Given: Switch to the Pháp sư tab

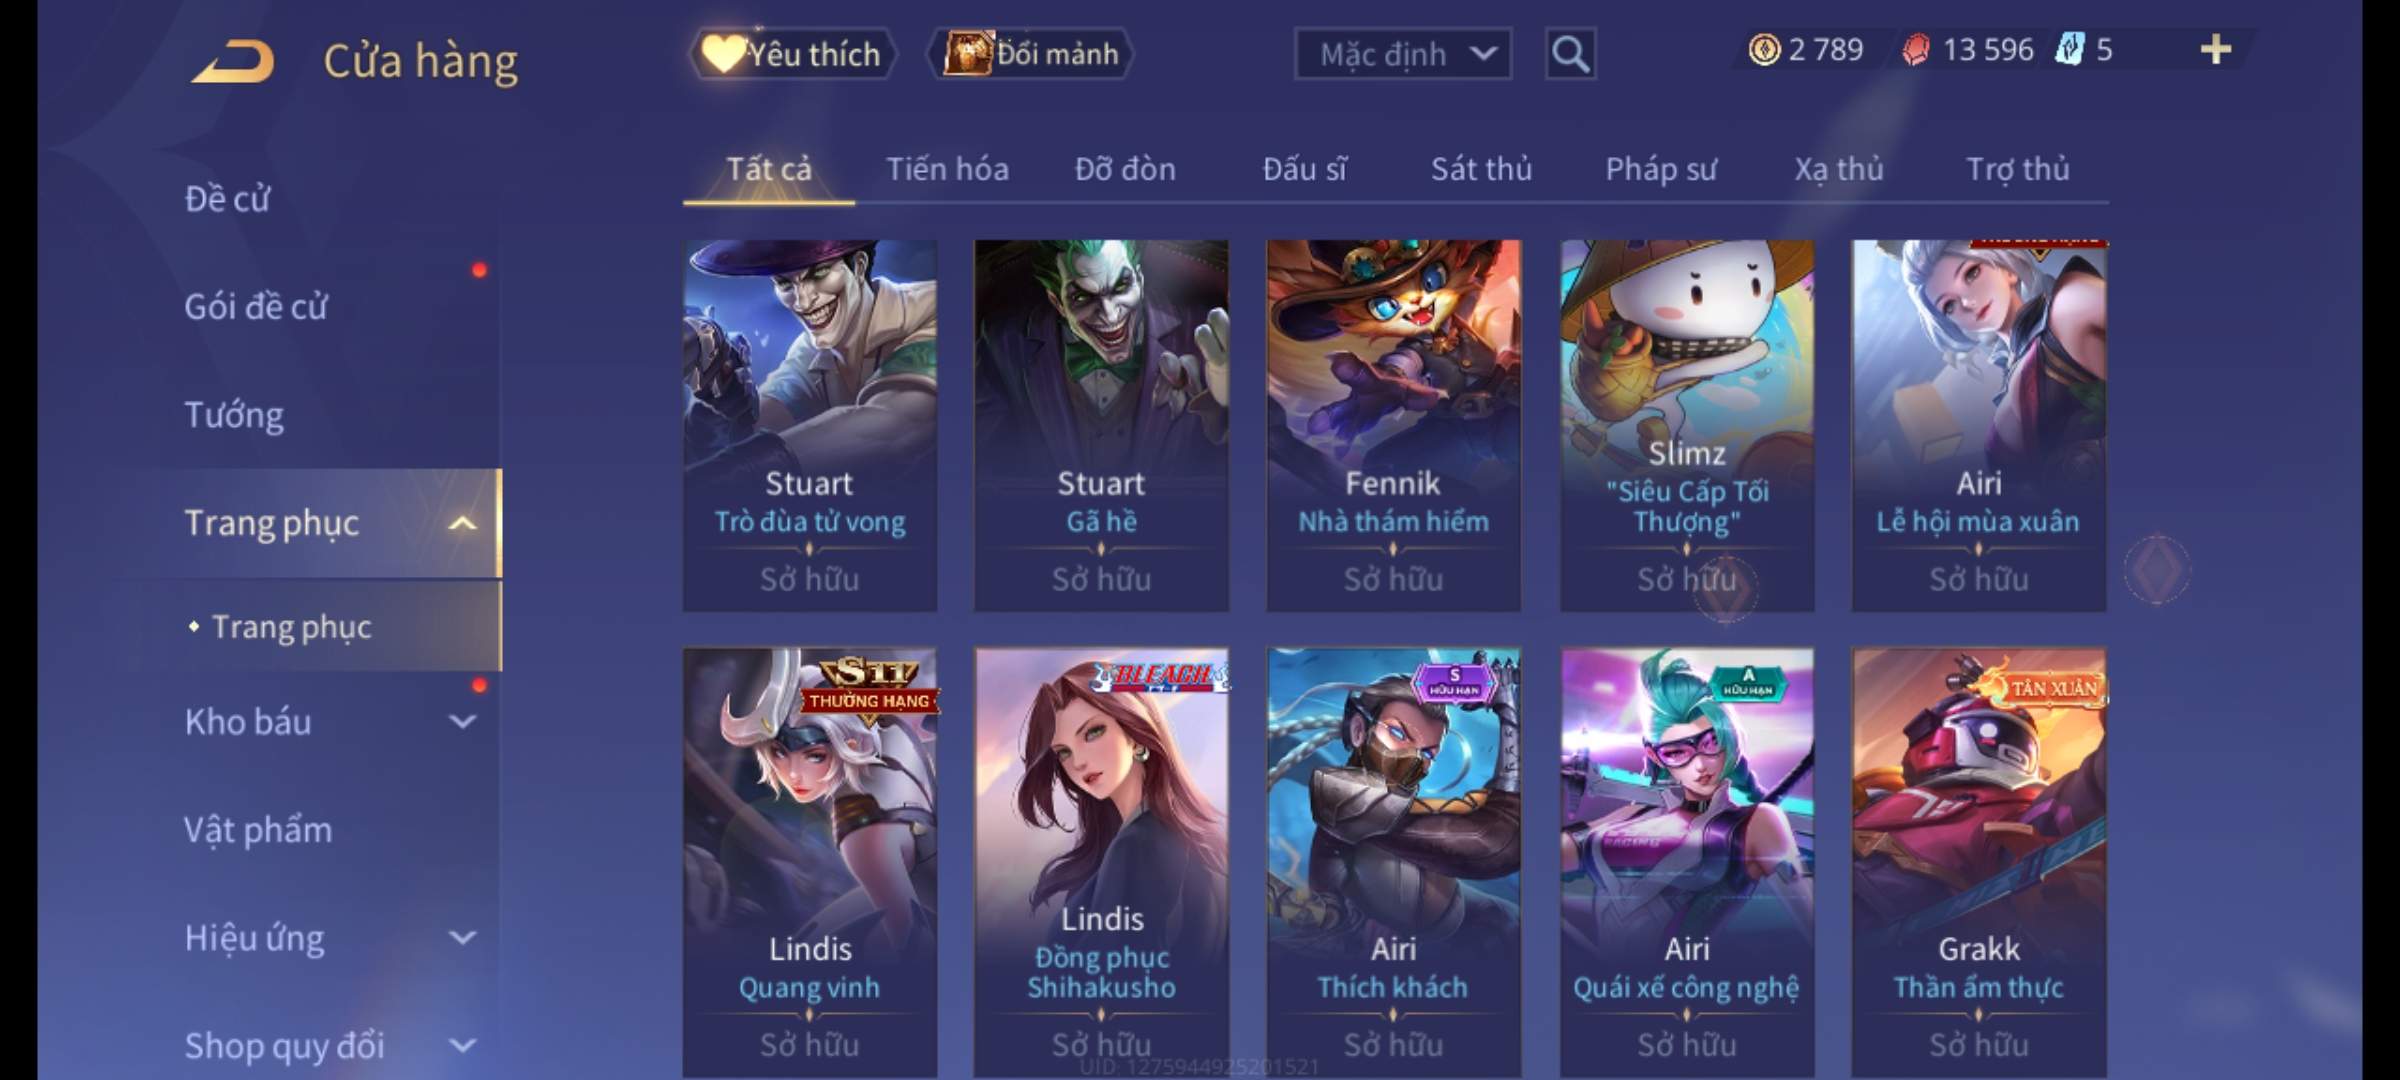Looking at the screenshot, I should [x=1661, y=169].
